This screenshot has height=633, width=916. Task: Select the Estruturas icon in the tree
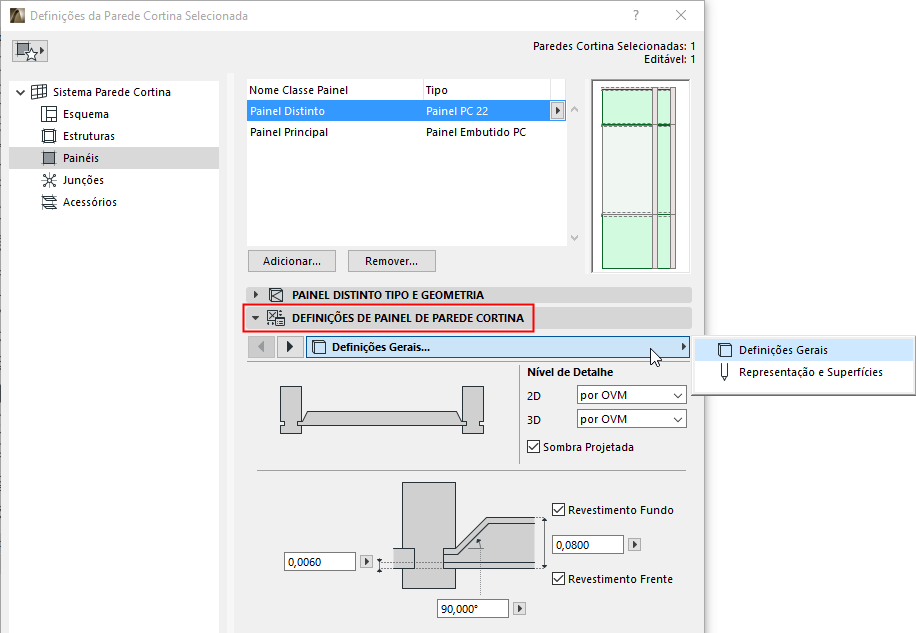tap(49, 135)
